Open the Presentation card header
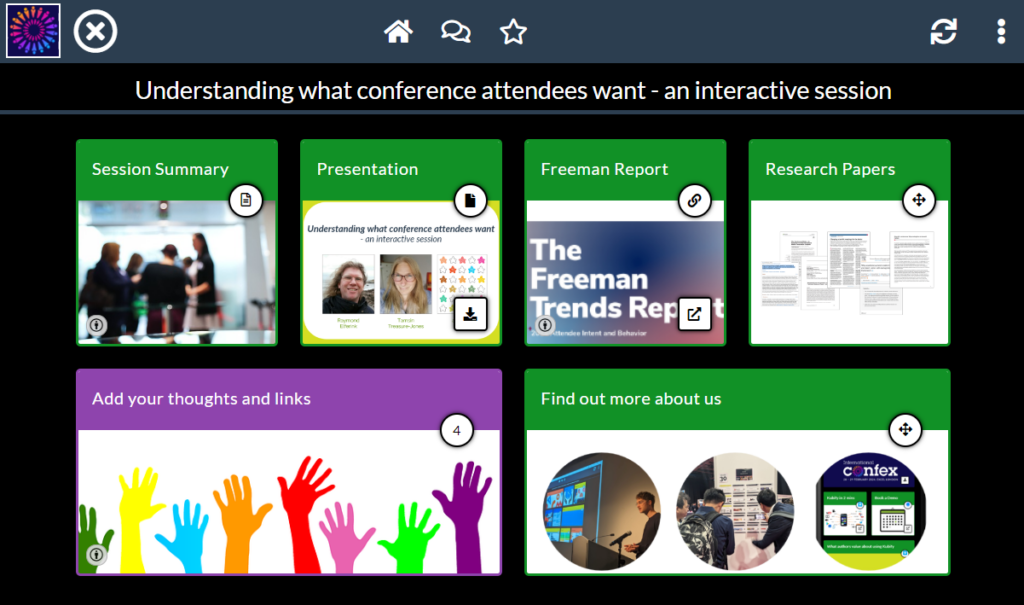This screenshot has height=605, width=1024. (401, 169)
